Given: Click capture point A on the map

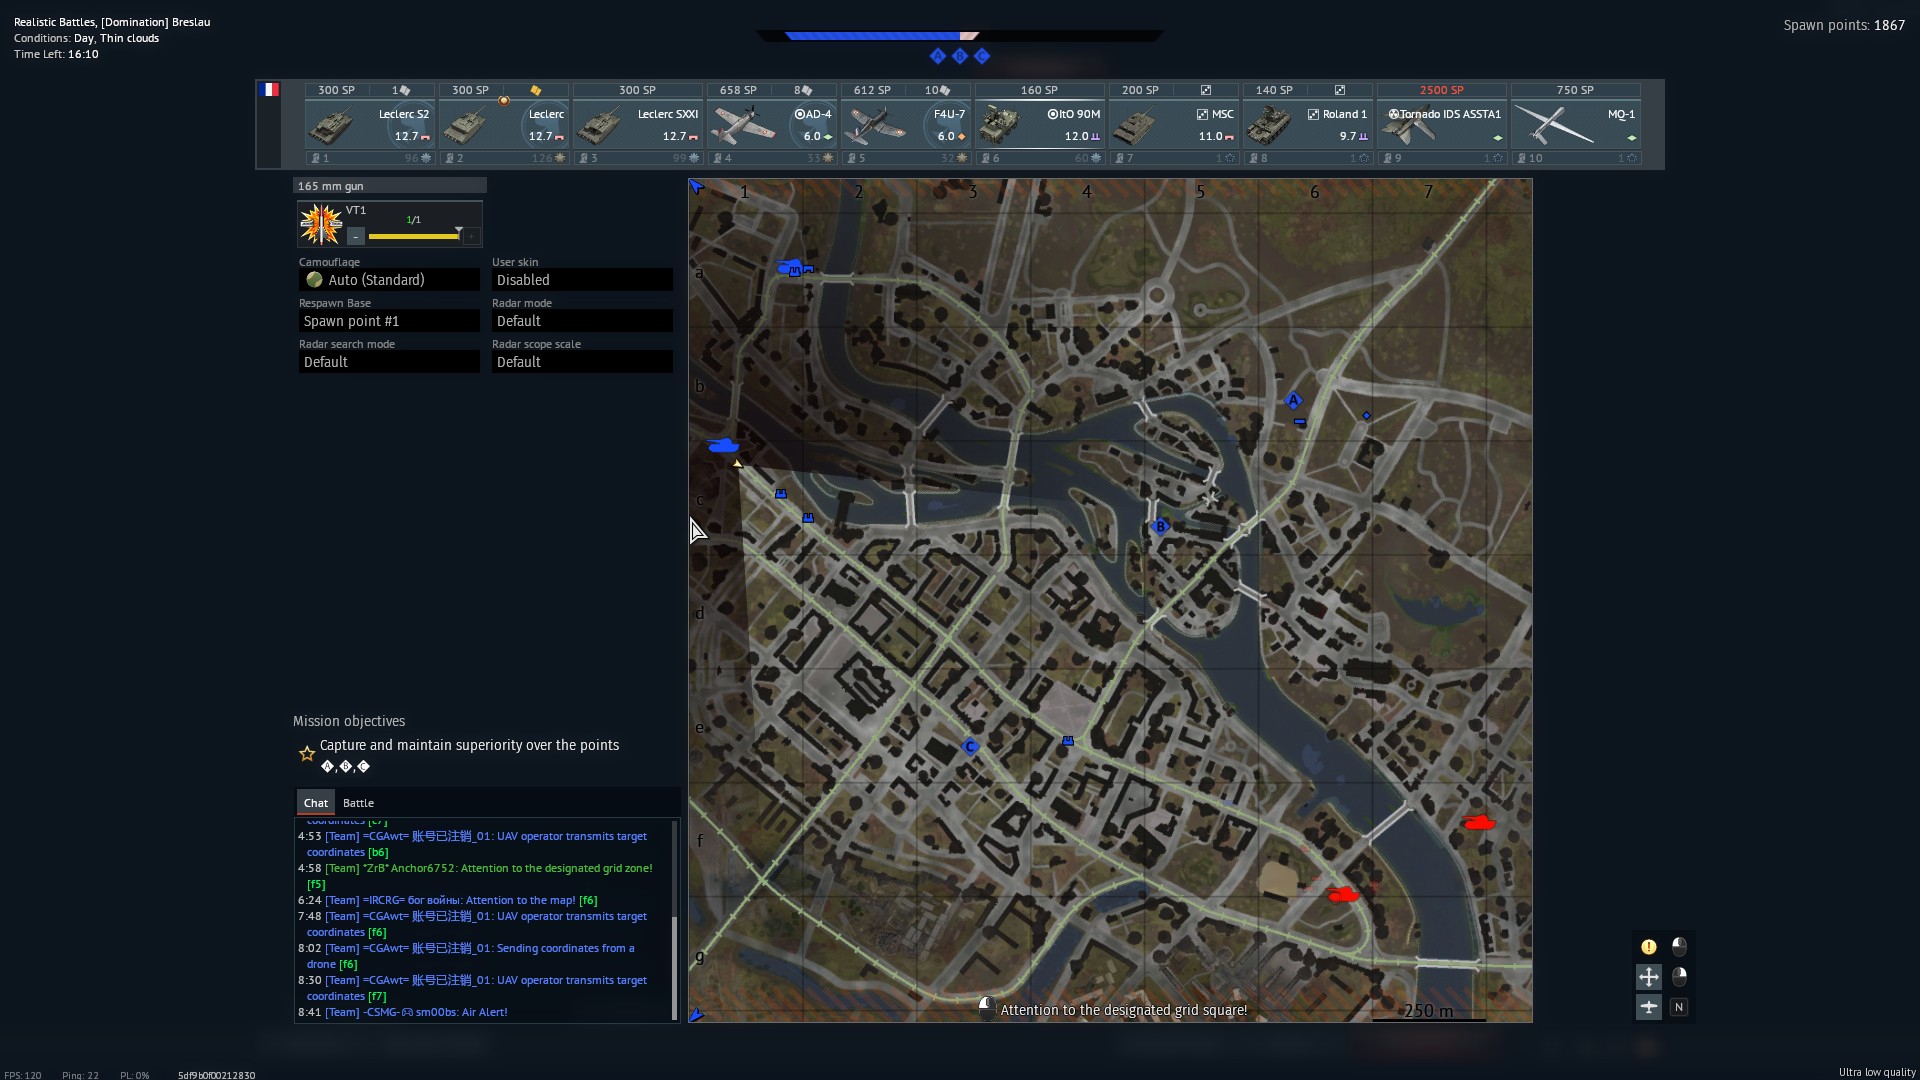Looking at the screenshot, I should click(x=1293, y=400).
